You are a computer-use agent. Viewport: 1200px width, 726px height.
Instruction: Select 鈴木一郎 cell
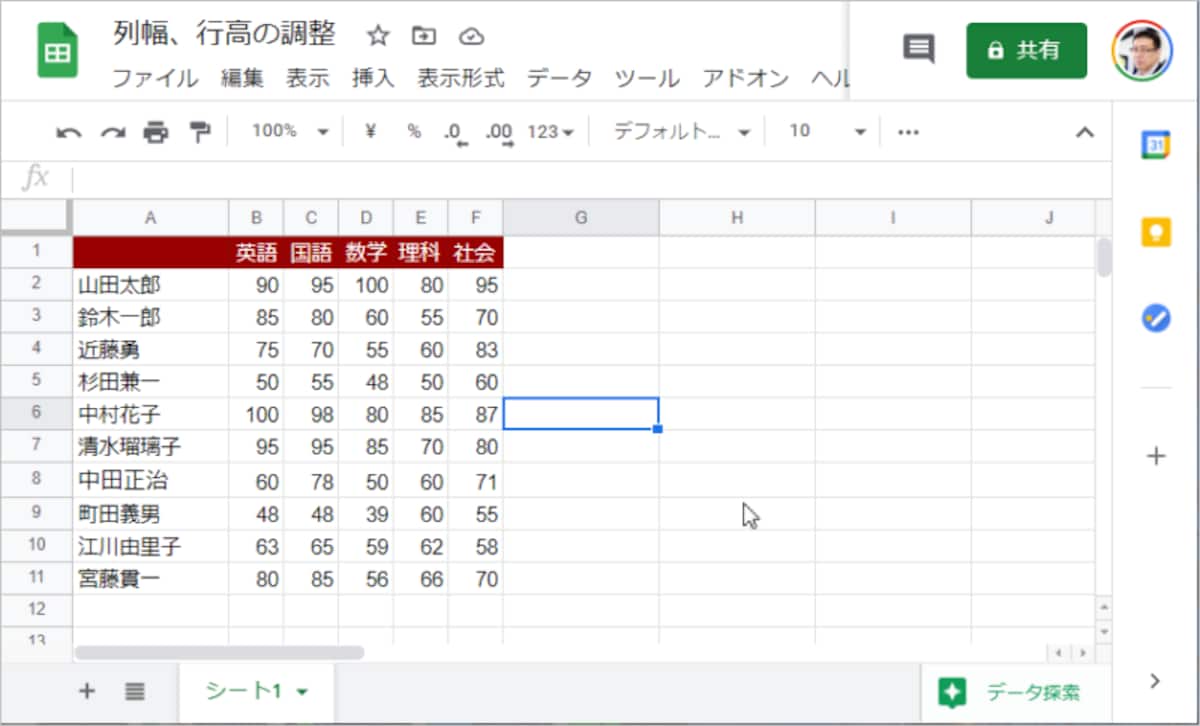[151, 318]
